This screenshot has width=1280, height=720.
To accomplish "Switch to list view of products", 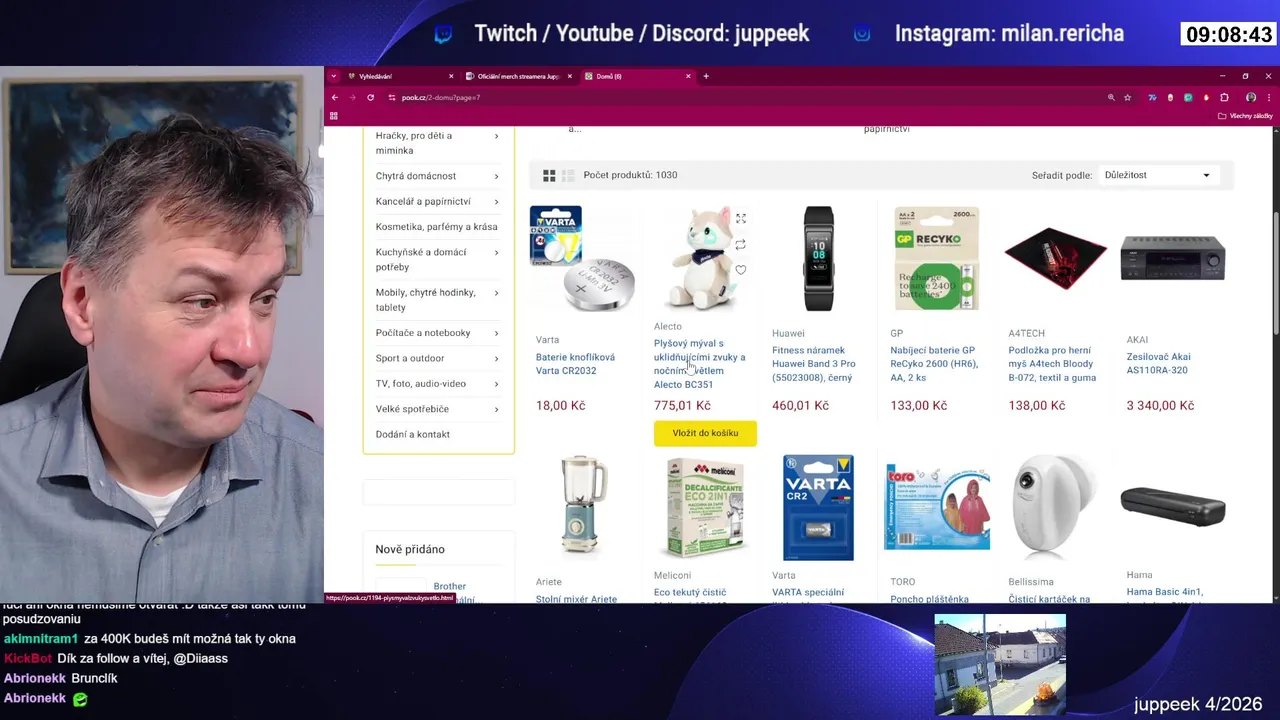I will 568,175.
